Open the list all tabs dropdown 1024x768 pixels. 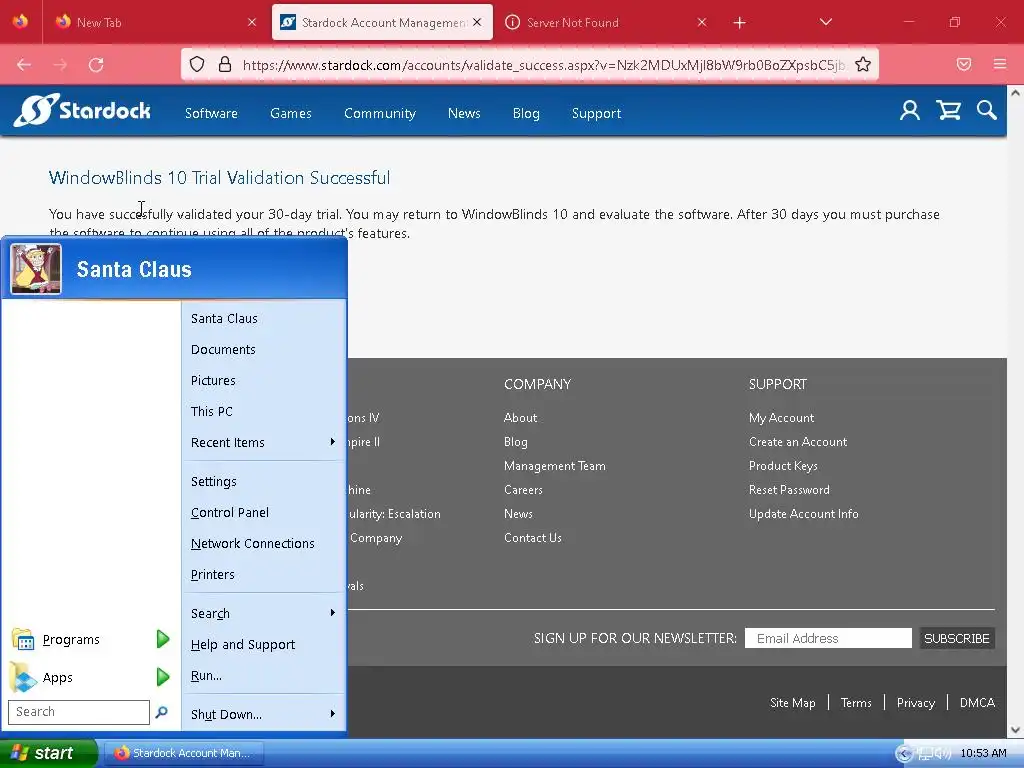[x=825, y=22]
